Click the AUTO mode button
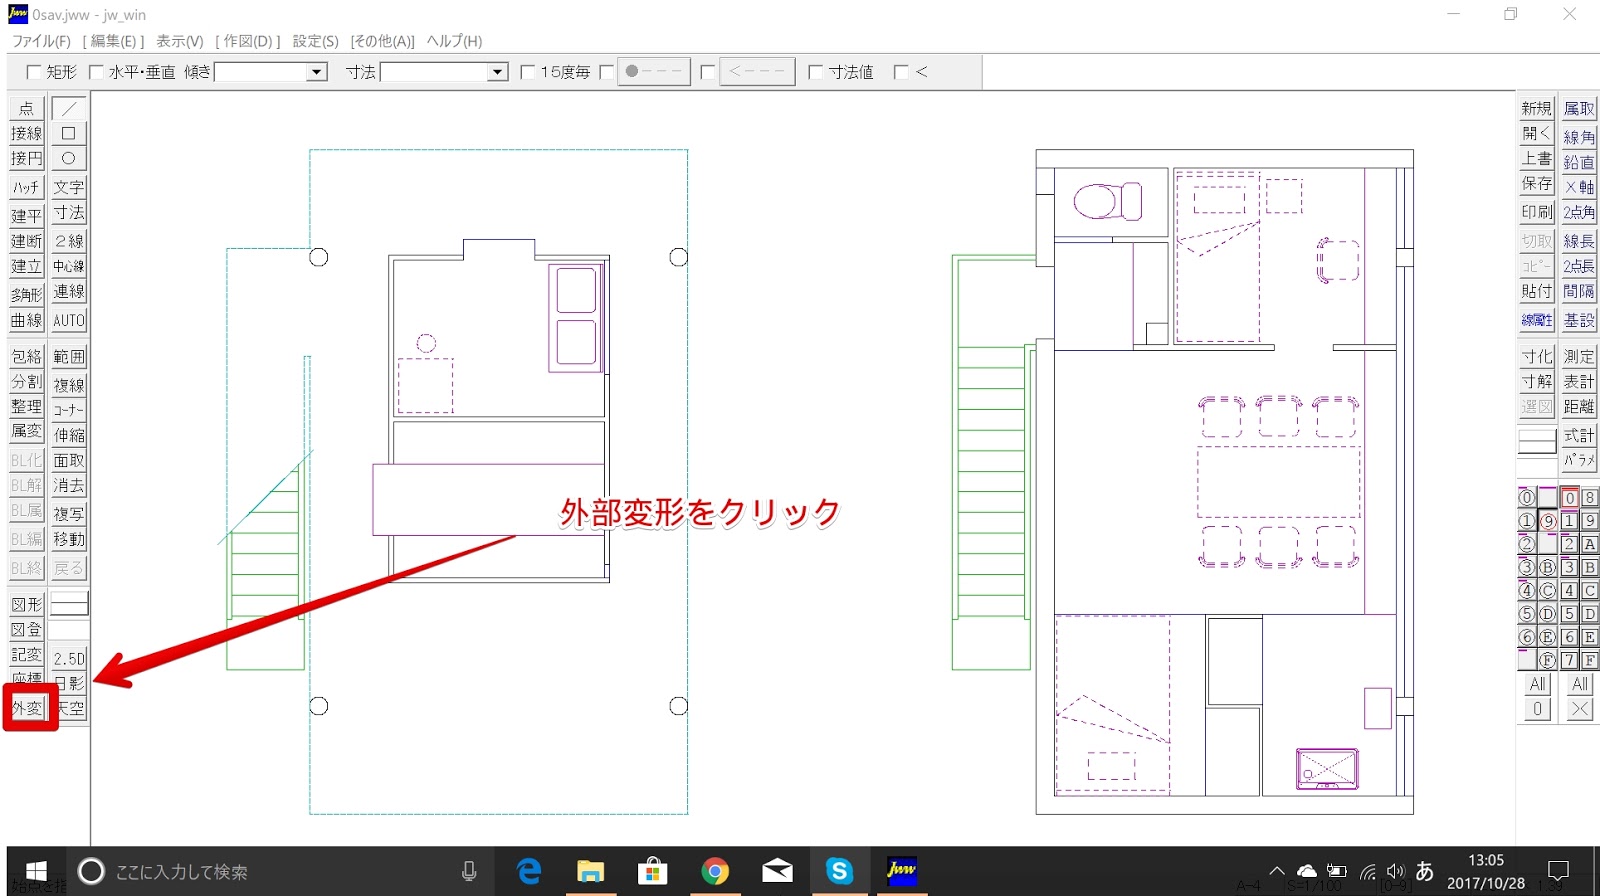Screen dimensions: 1600x896 (x=69, y=320)
